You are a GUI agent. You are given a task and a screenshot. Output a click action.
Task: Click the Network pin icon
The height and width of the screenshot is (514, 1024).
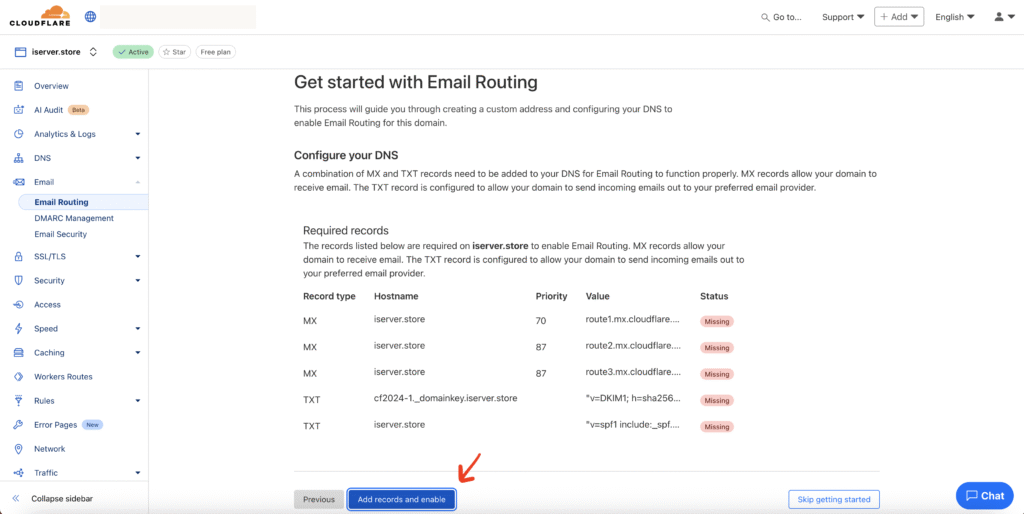click(19, 449)
